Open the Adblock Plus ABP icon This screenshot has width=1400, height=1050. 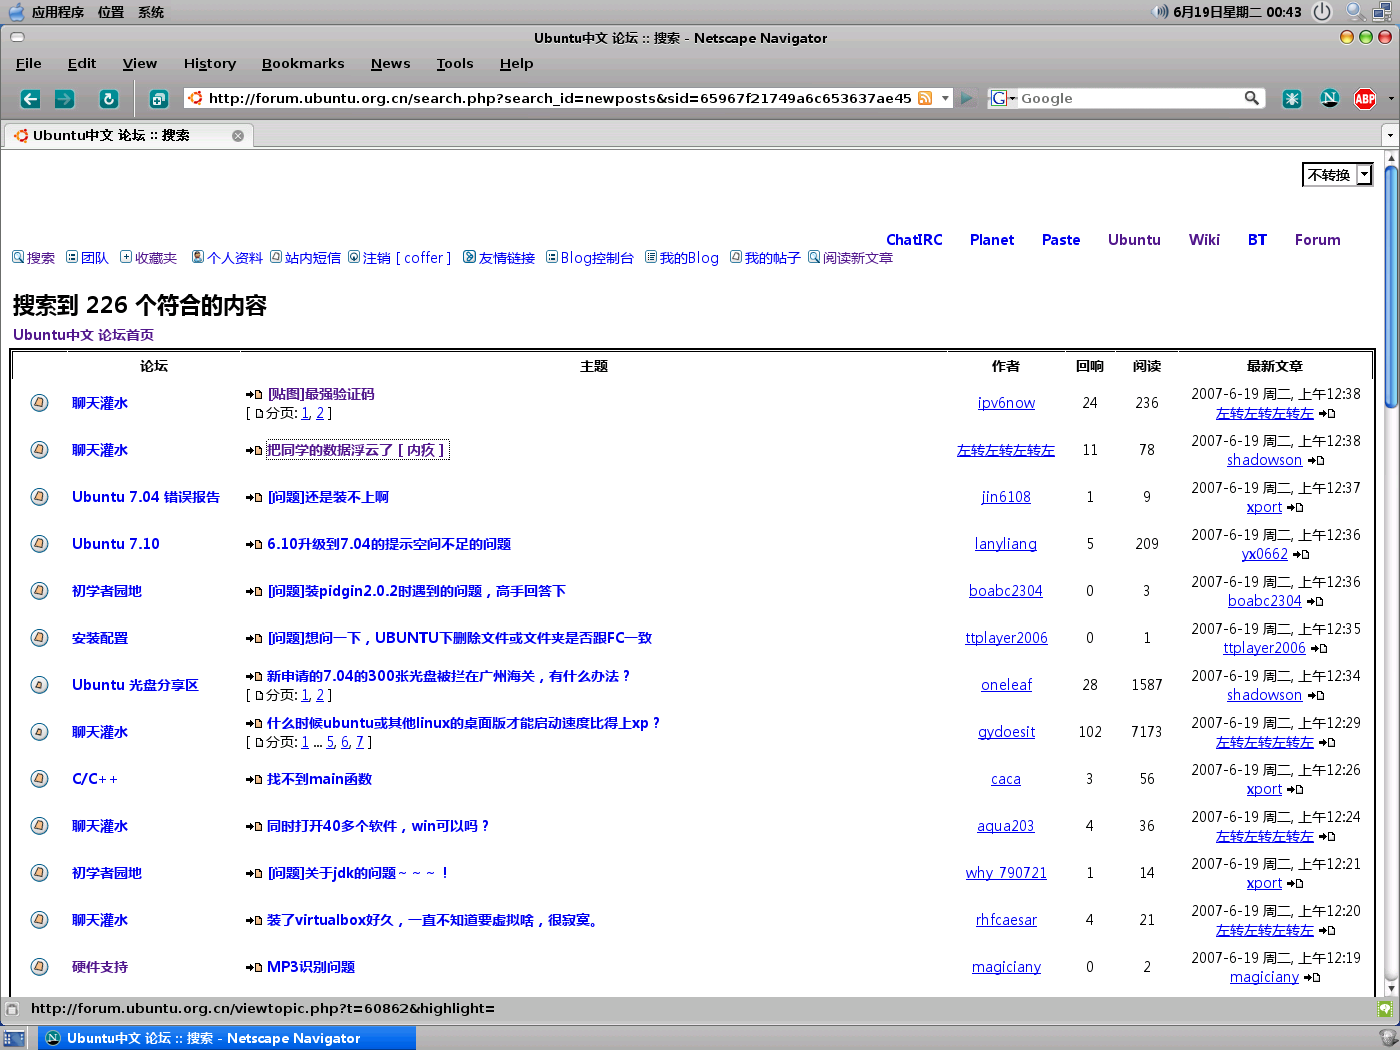1364,98
